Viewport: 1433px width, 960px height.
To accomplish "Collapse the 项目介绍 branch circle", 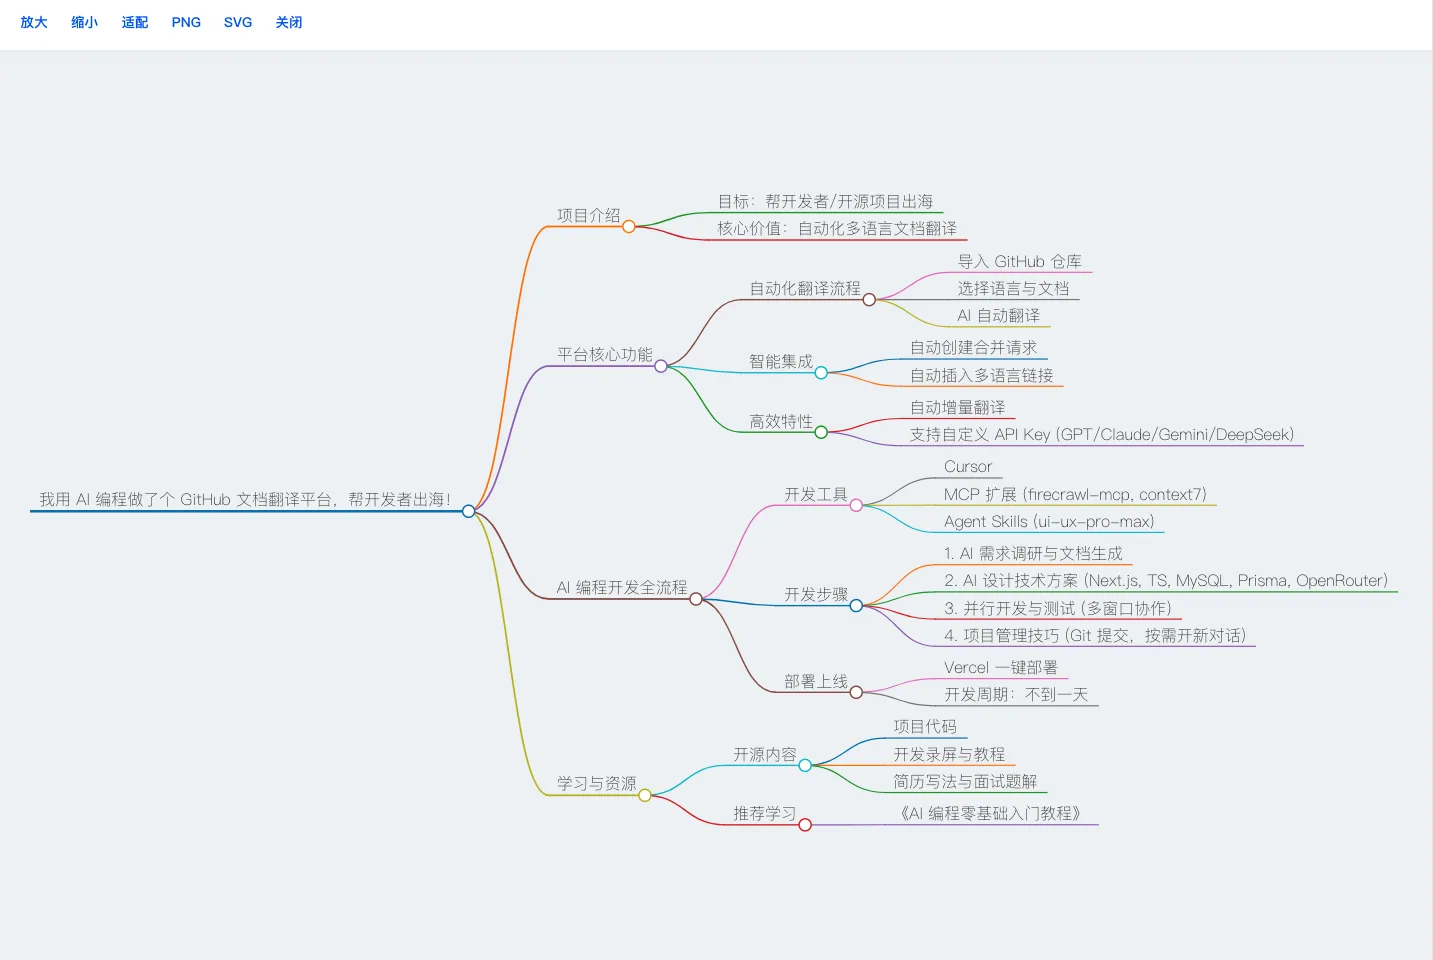I will (x=629, y=227).
